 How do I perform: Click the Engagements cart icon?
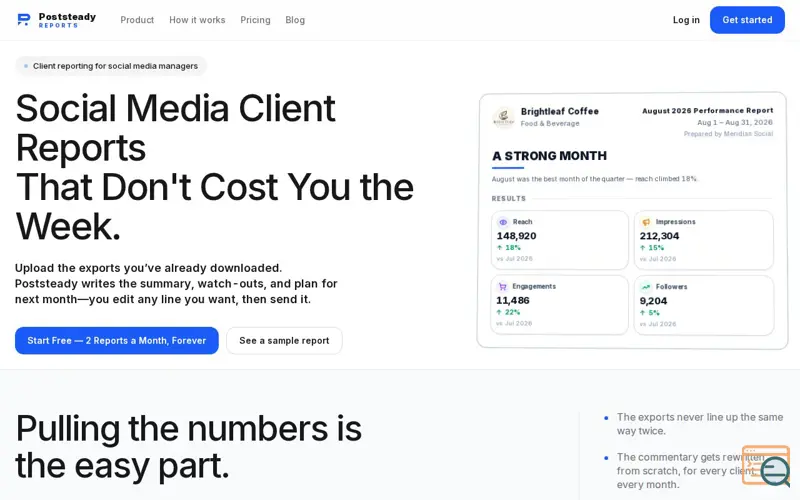click(x=503, y=287)
